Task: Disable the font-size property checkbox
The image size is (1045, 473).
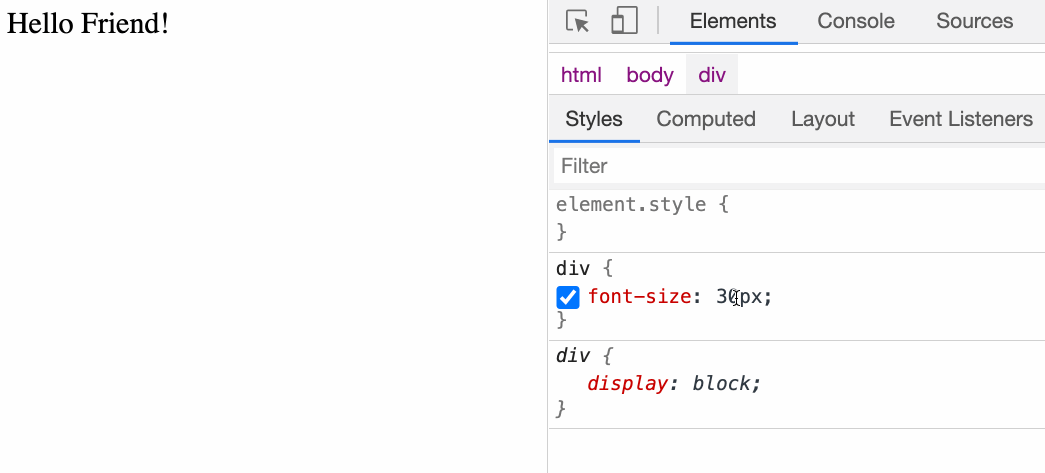Action: pos(568,297)
